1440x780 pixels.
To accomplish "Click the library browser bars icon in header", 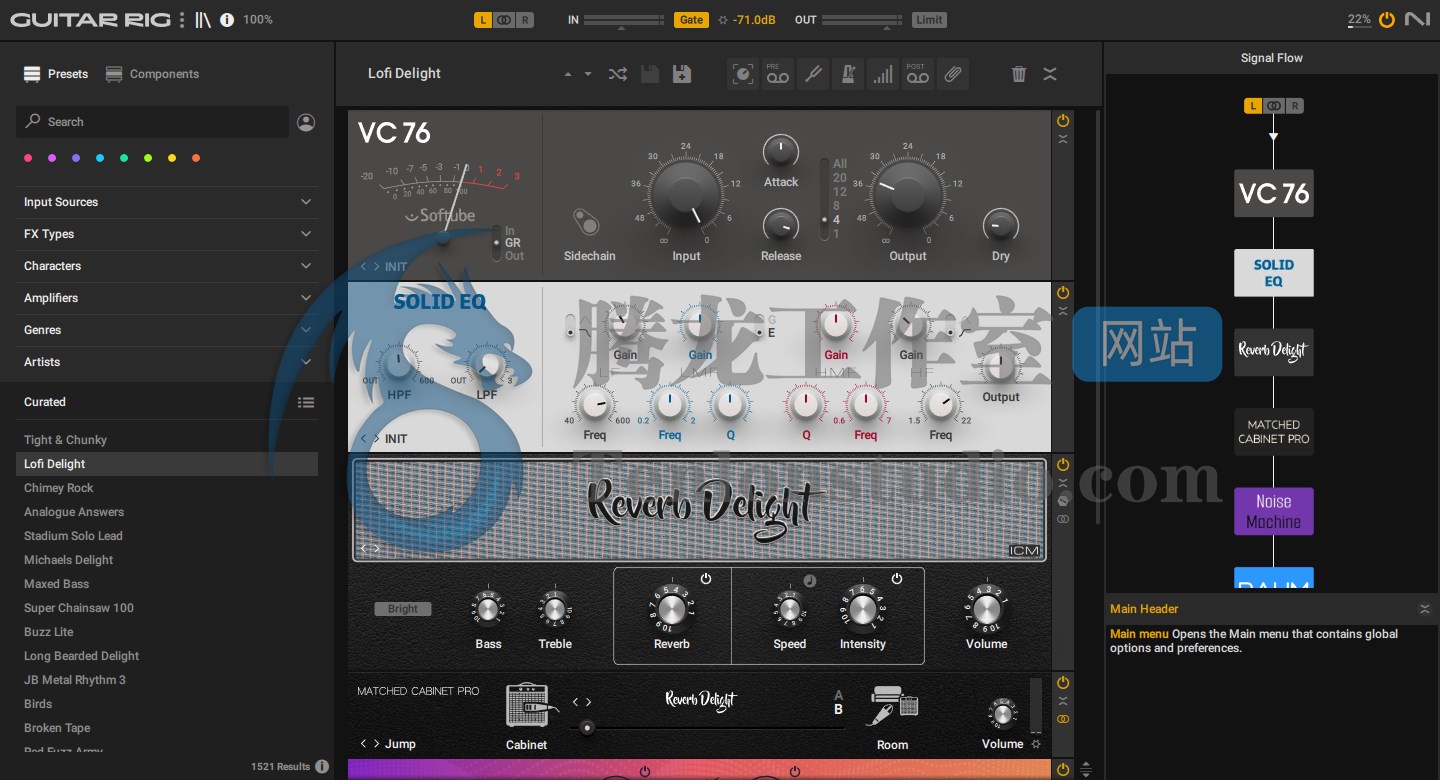I will pos(203,20).
